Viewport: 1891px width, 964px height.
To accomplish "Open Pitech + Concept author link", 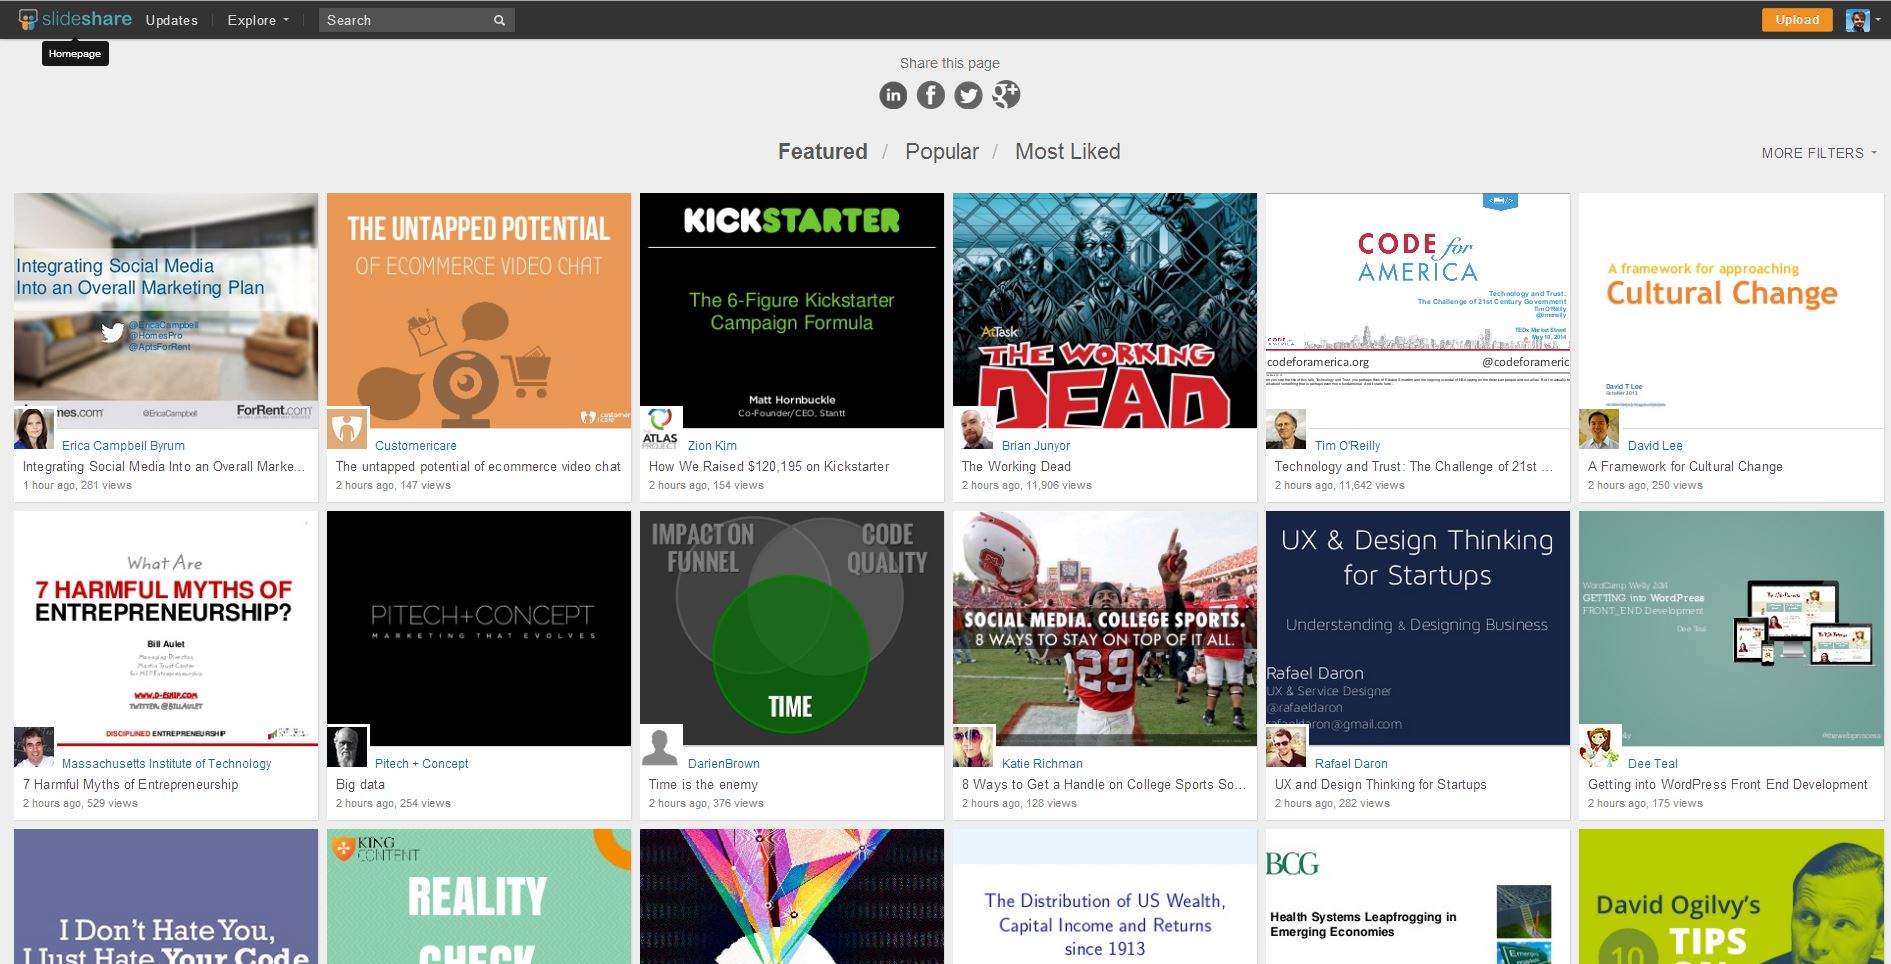I will 422,764.
